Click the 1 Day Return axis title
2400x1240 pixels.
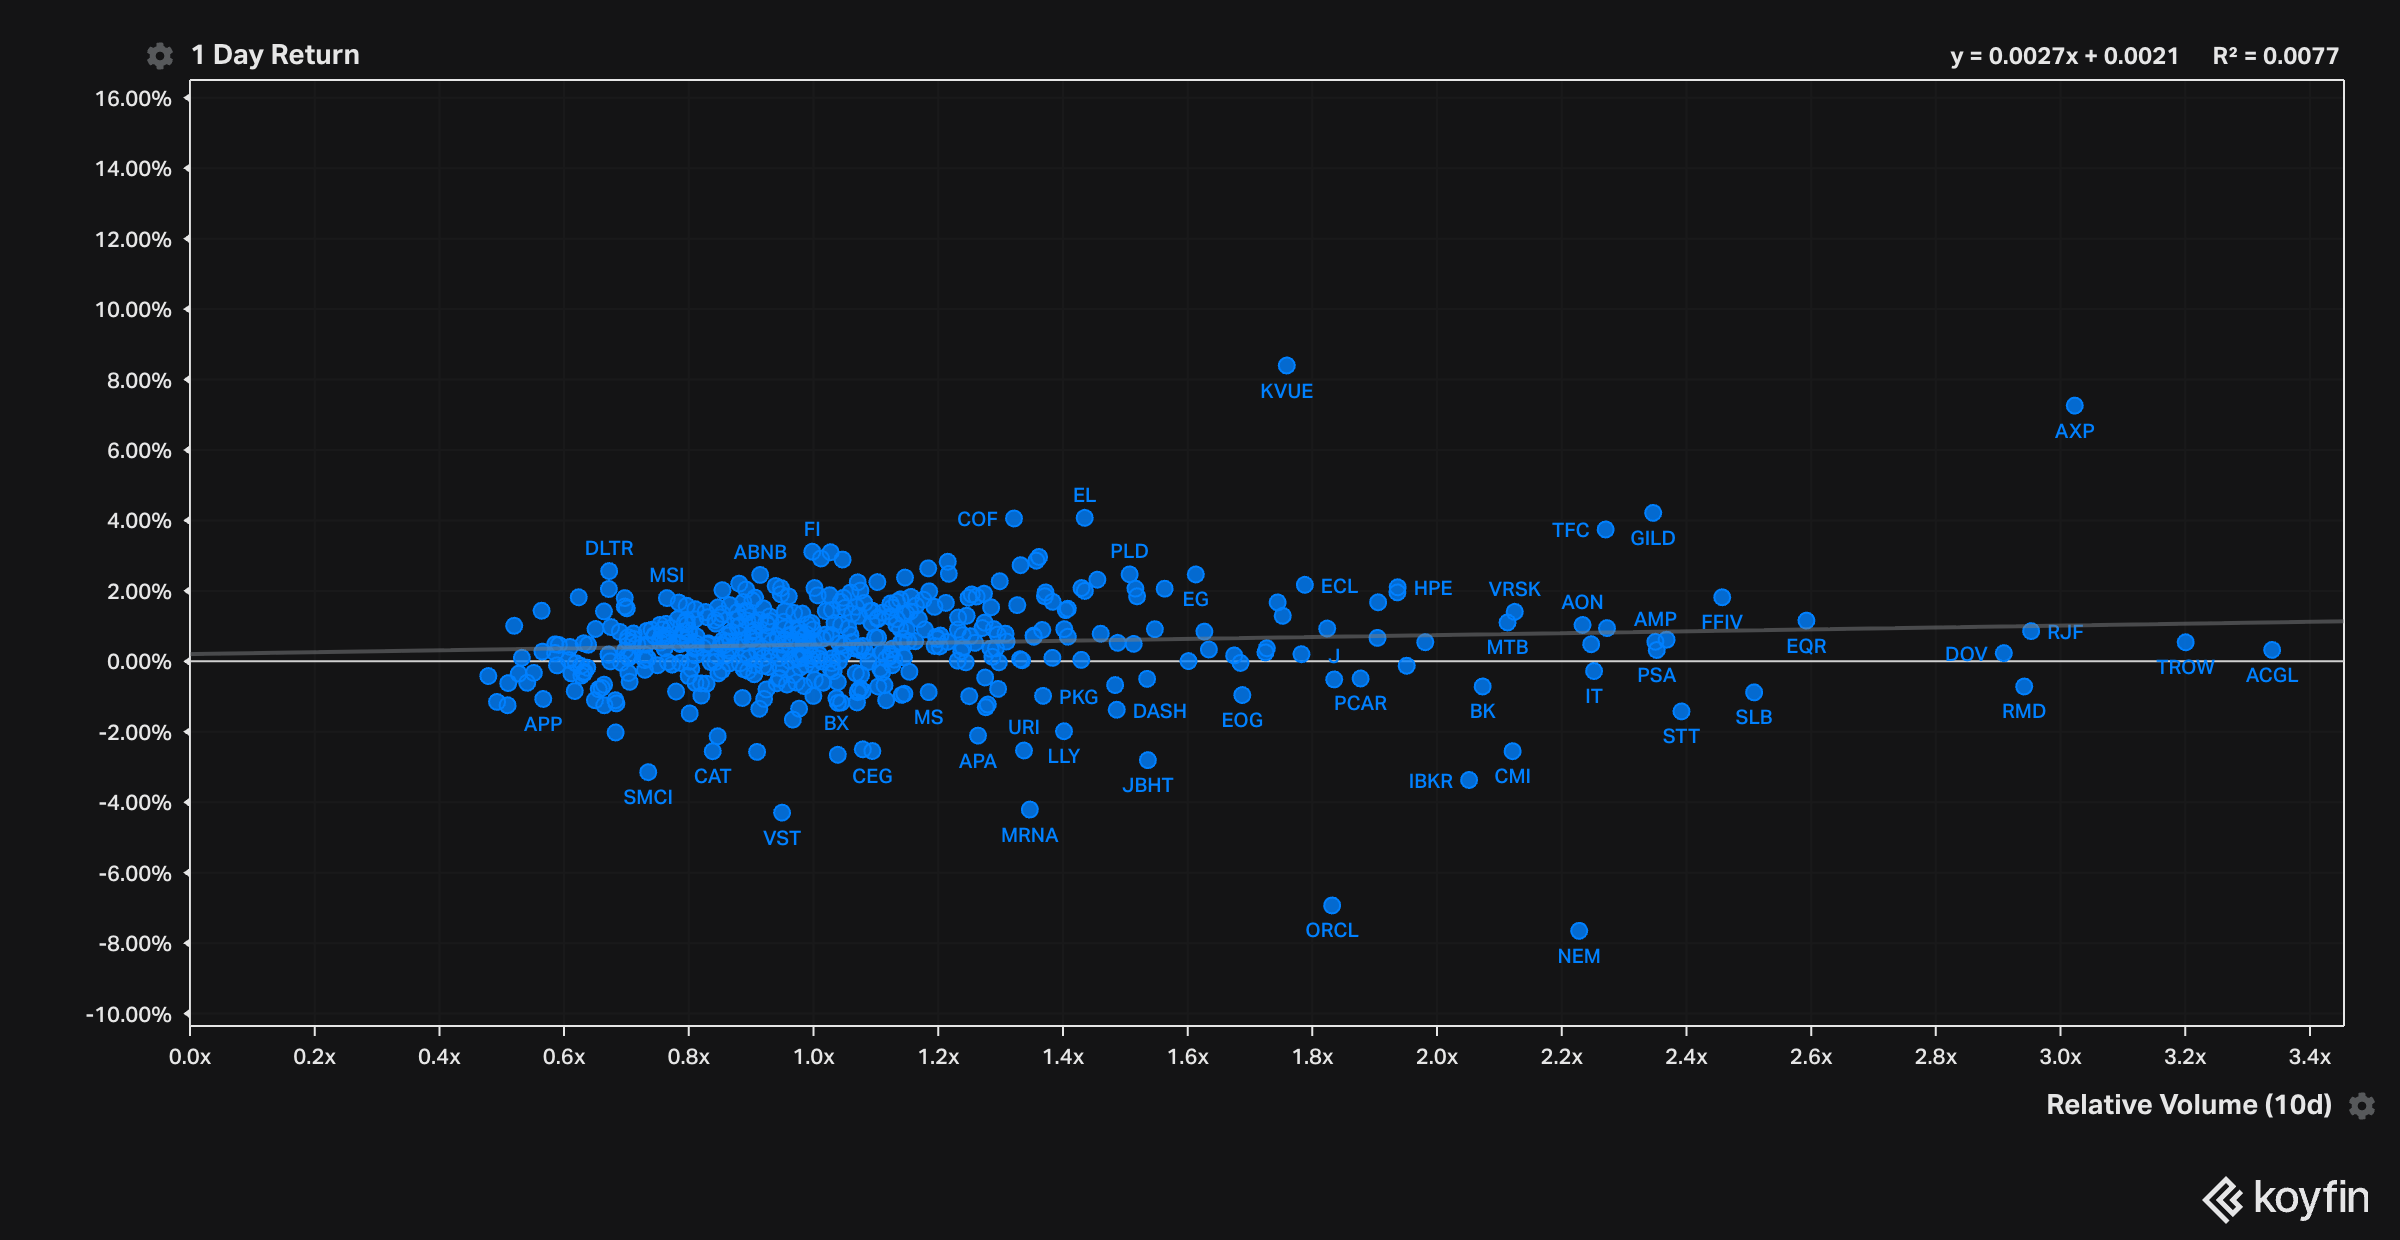pos(275,55)
